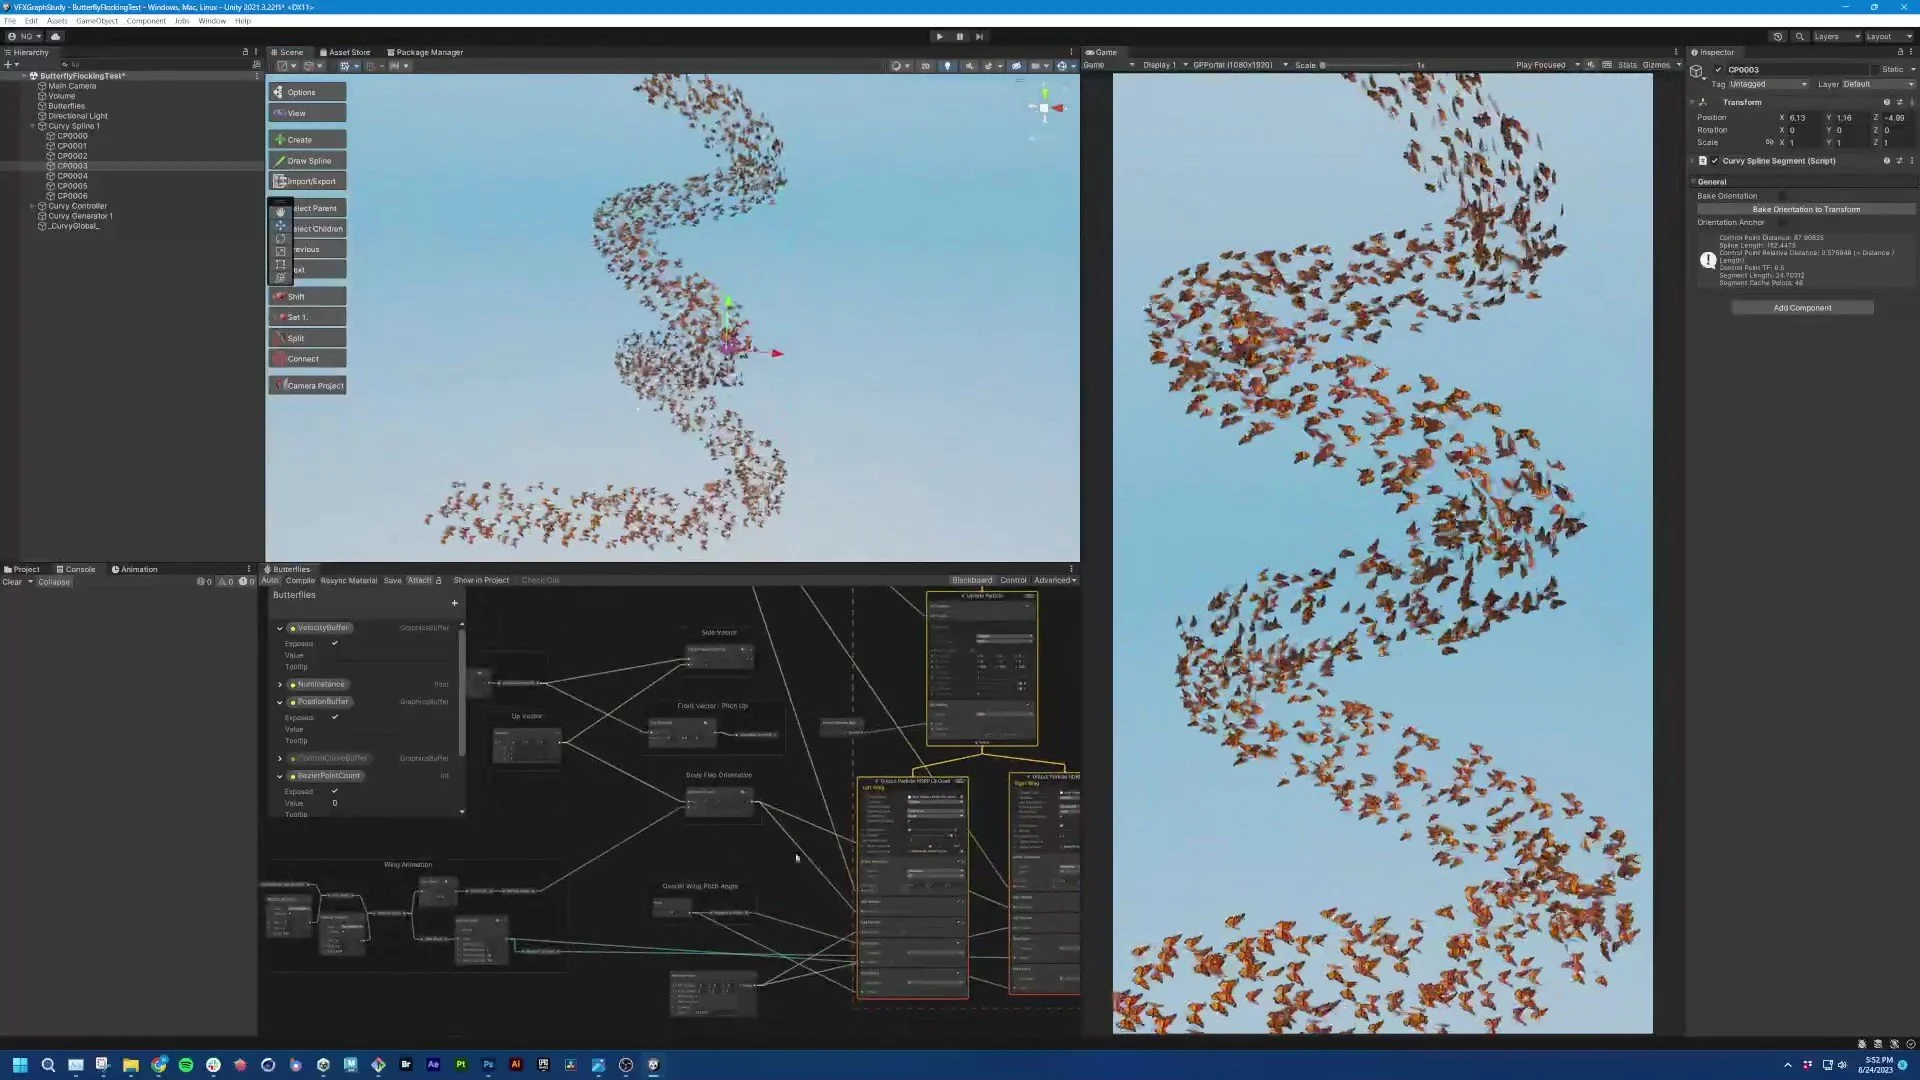Open the Tag Untagged dropdown

click(1767, 84)
